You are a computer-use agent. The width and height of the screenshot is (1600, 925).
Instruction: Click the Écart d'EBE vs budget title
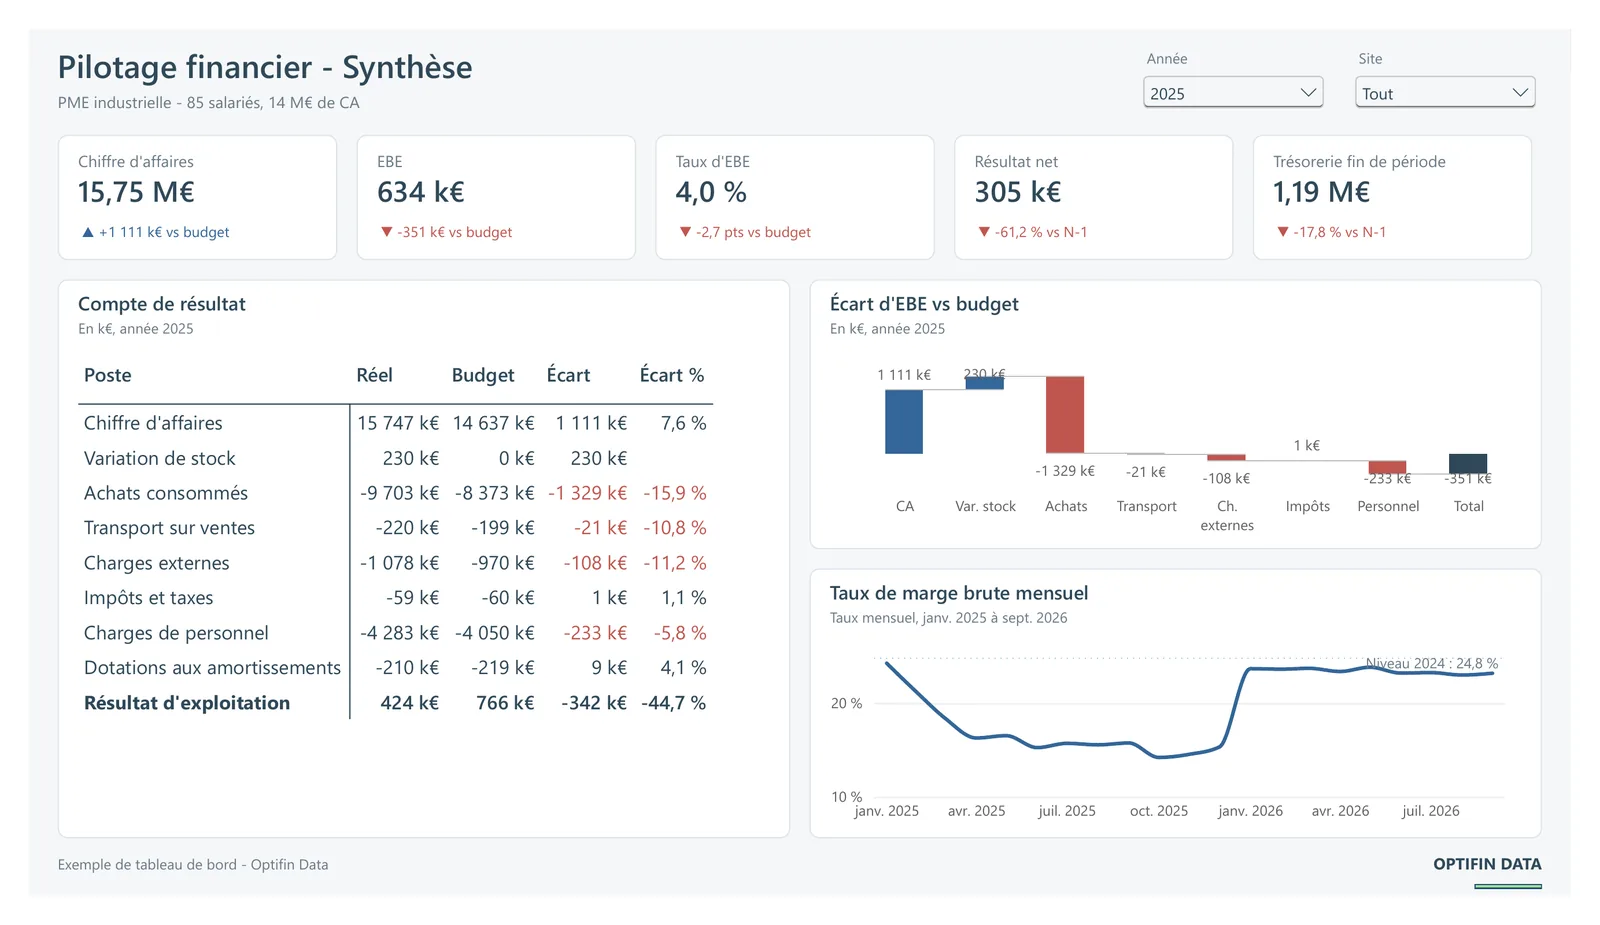(924, 304)
